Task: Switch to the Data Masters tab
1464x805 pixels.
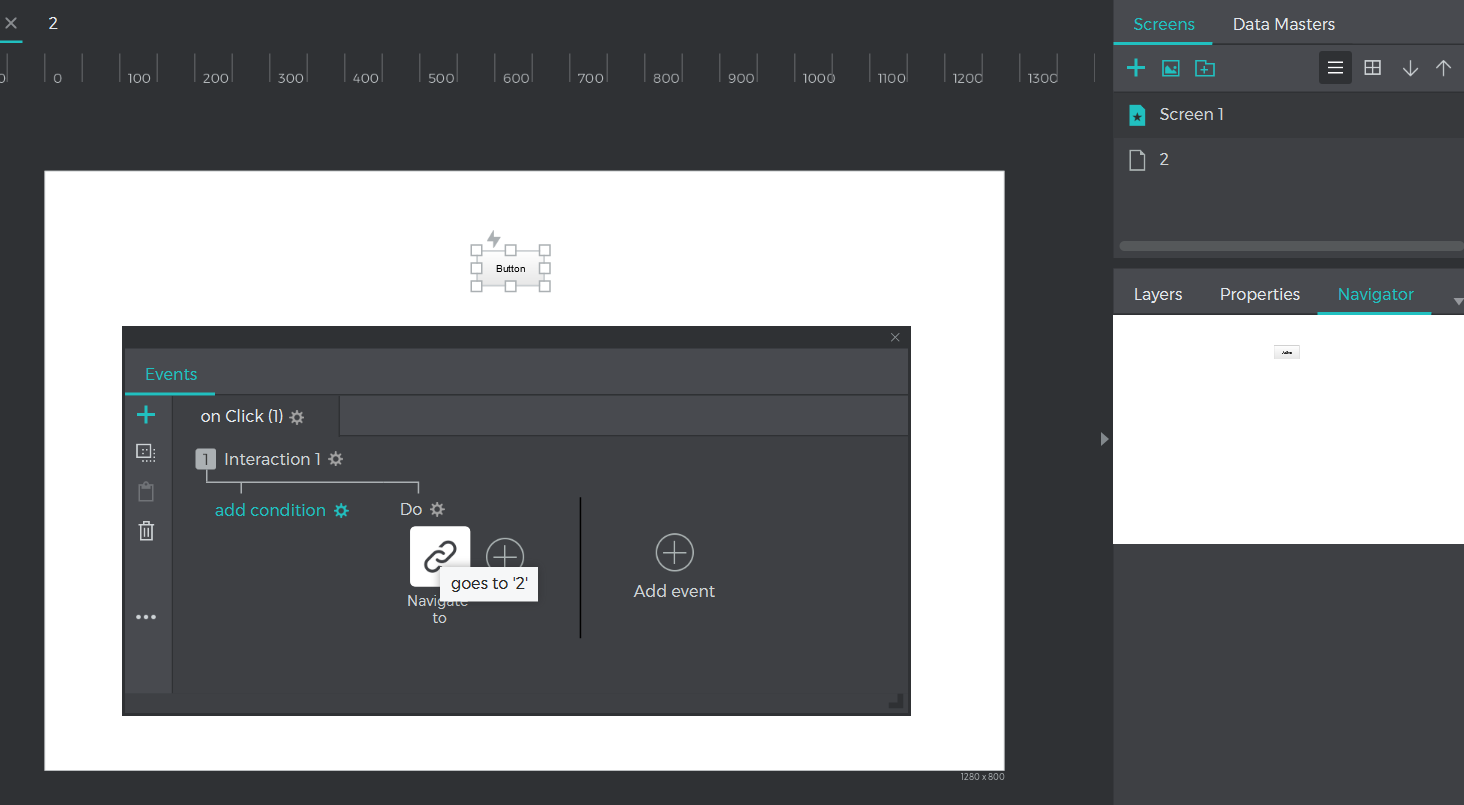Action: click(x=1283, y=24)
